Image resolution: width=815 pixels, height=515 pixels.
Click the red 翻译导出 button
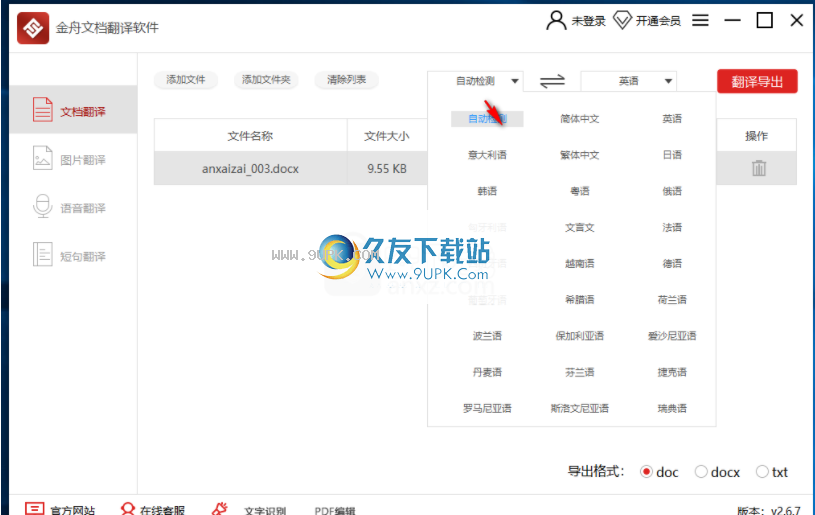[x=757, y=82]
